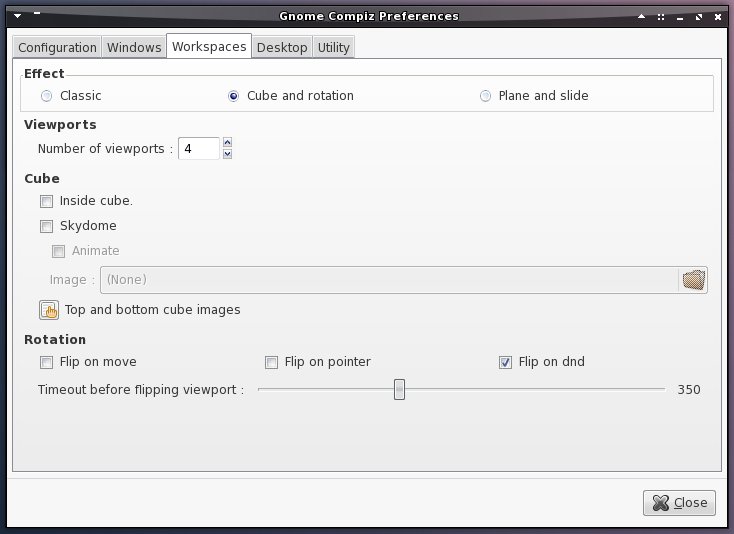Minimize the Gnome Compiz Preferences window
Viewport: 734px width, 534px height.
(680, 18)
